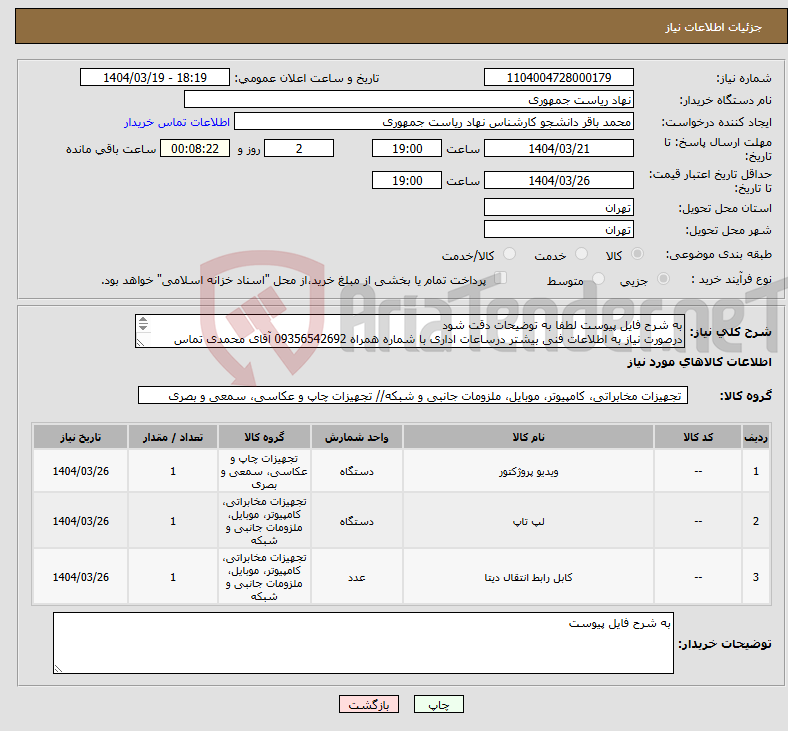Click the resize grip of توضیحات خریدار box
Viewport: 788px width, 731px height.
point(58,669)
